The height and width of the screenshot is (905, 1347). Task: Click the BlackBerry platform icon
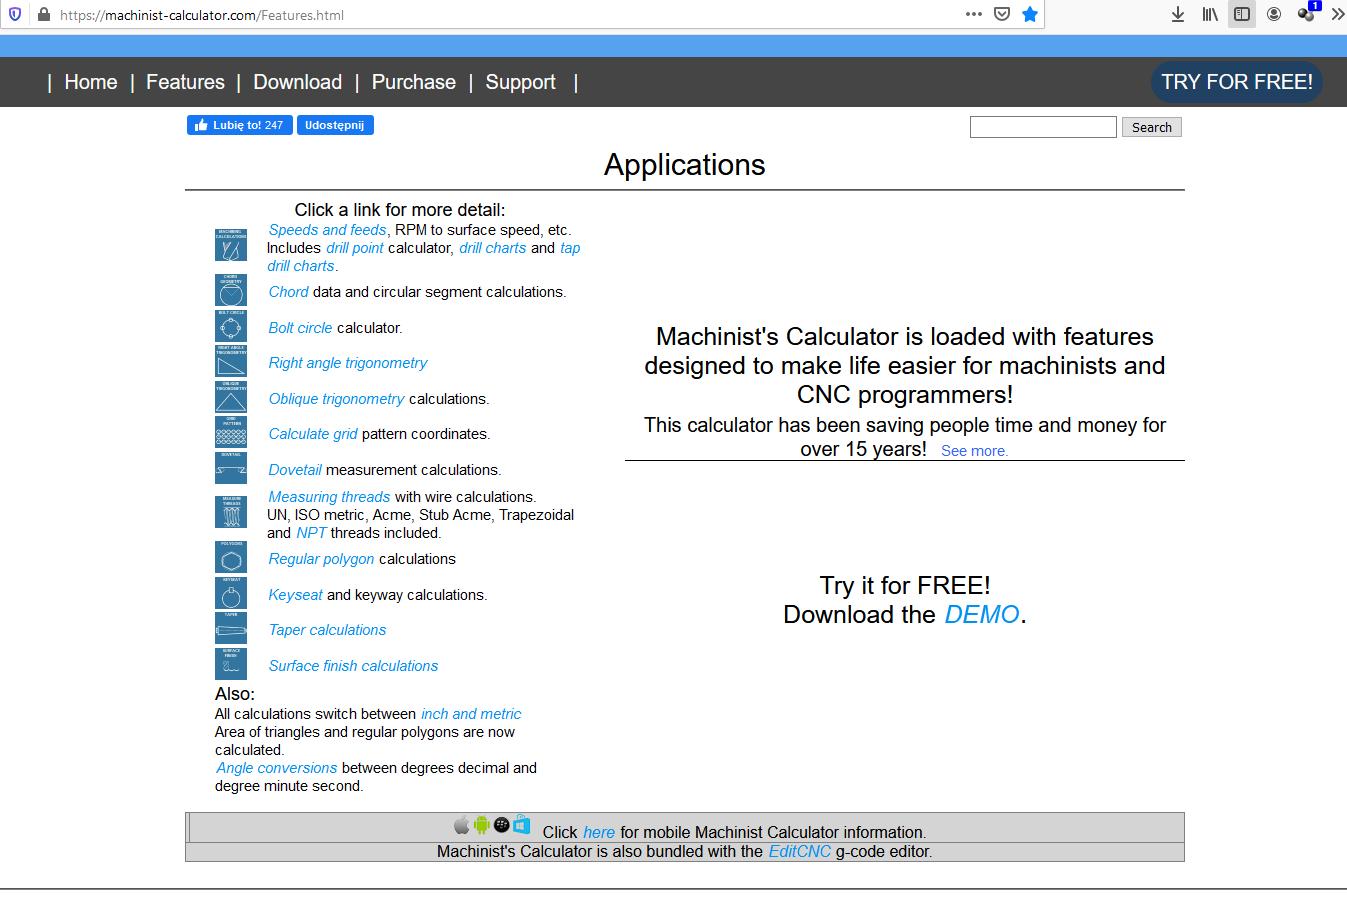click(x=502, y=825)
